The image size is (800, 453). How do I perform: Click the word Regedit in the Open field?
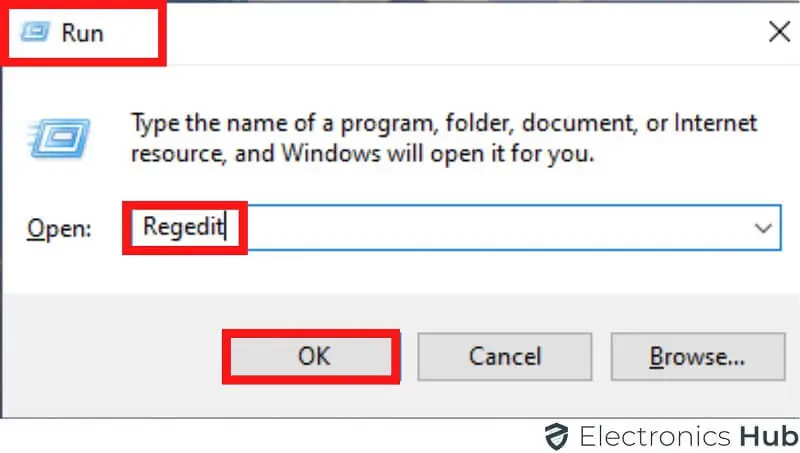(x=181, y=227)
